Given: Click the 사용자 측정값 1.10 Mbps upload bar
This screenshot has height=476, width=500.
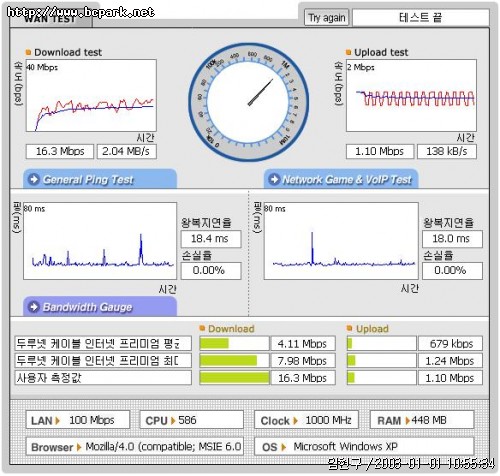Looking at the screenshot, I should click(381, 378).
